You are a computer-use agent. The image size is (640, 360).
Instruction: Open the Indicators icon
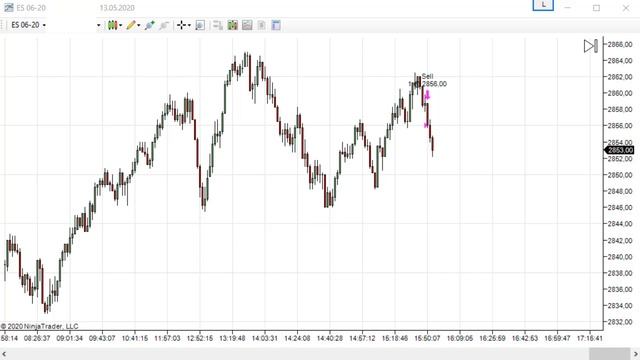[x=247, y=25]
